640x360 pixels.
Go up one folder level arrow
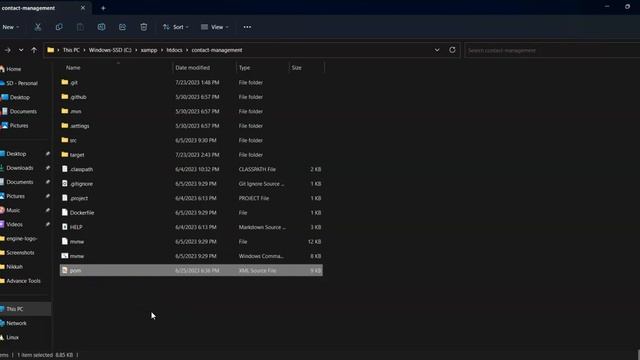click(34, 50)
